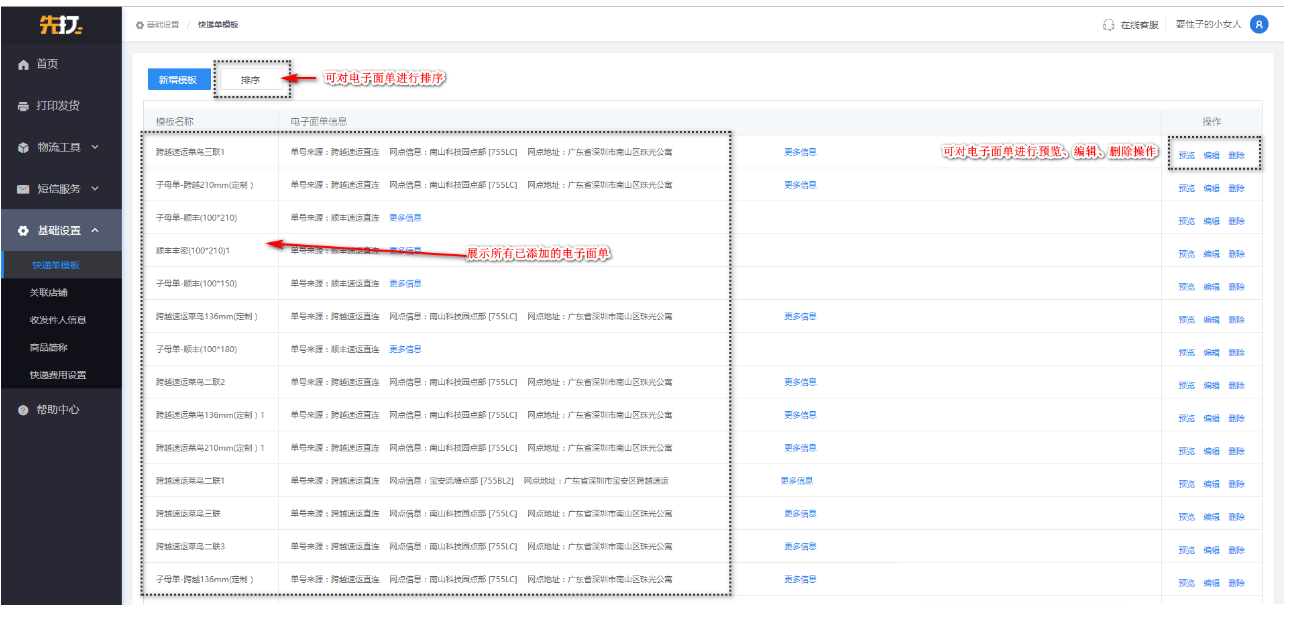Click the 在线客服 link in the header

coord(1139,24)
